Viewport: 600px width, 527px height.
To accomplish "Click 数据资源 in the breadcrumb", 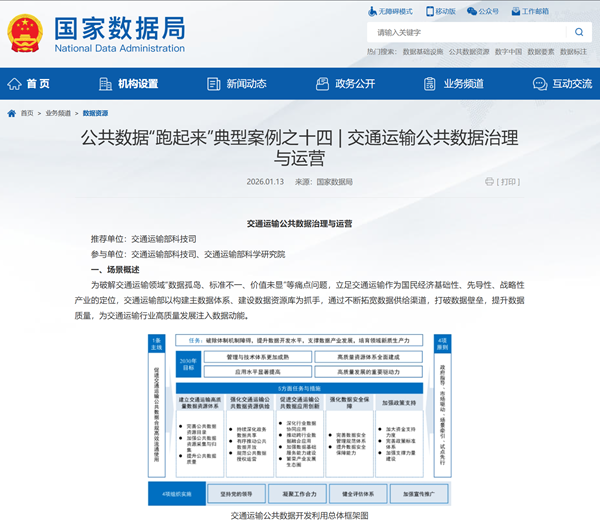I will [x=96, y=114].
